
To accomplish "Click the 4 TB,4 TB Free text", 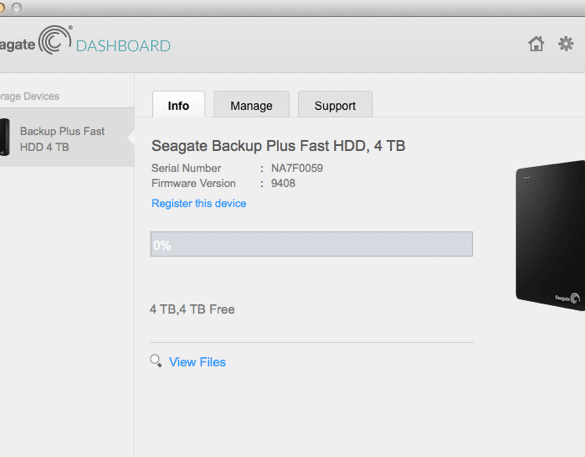I will (x=192, y=309).
